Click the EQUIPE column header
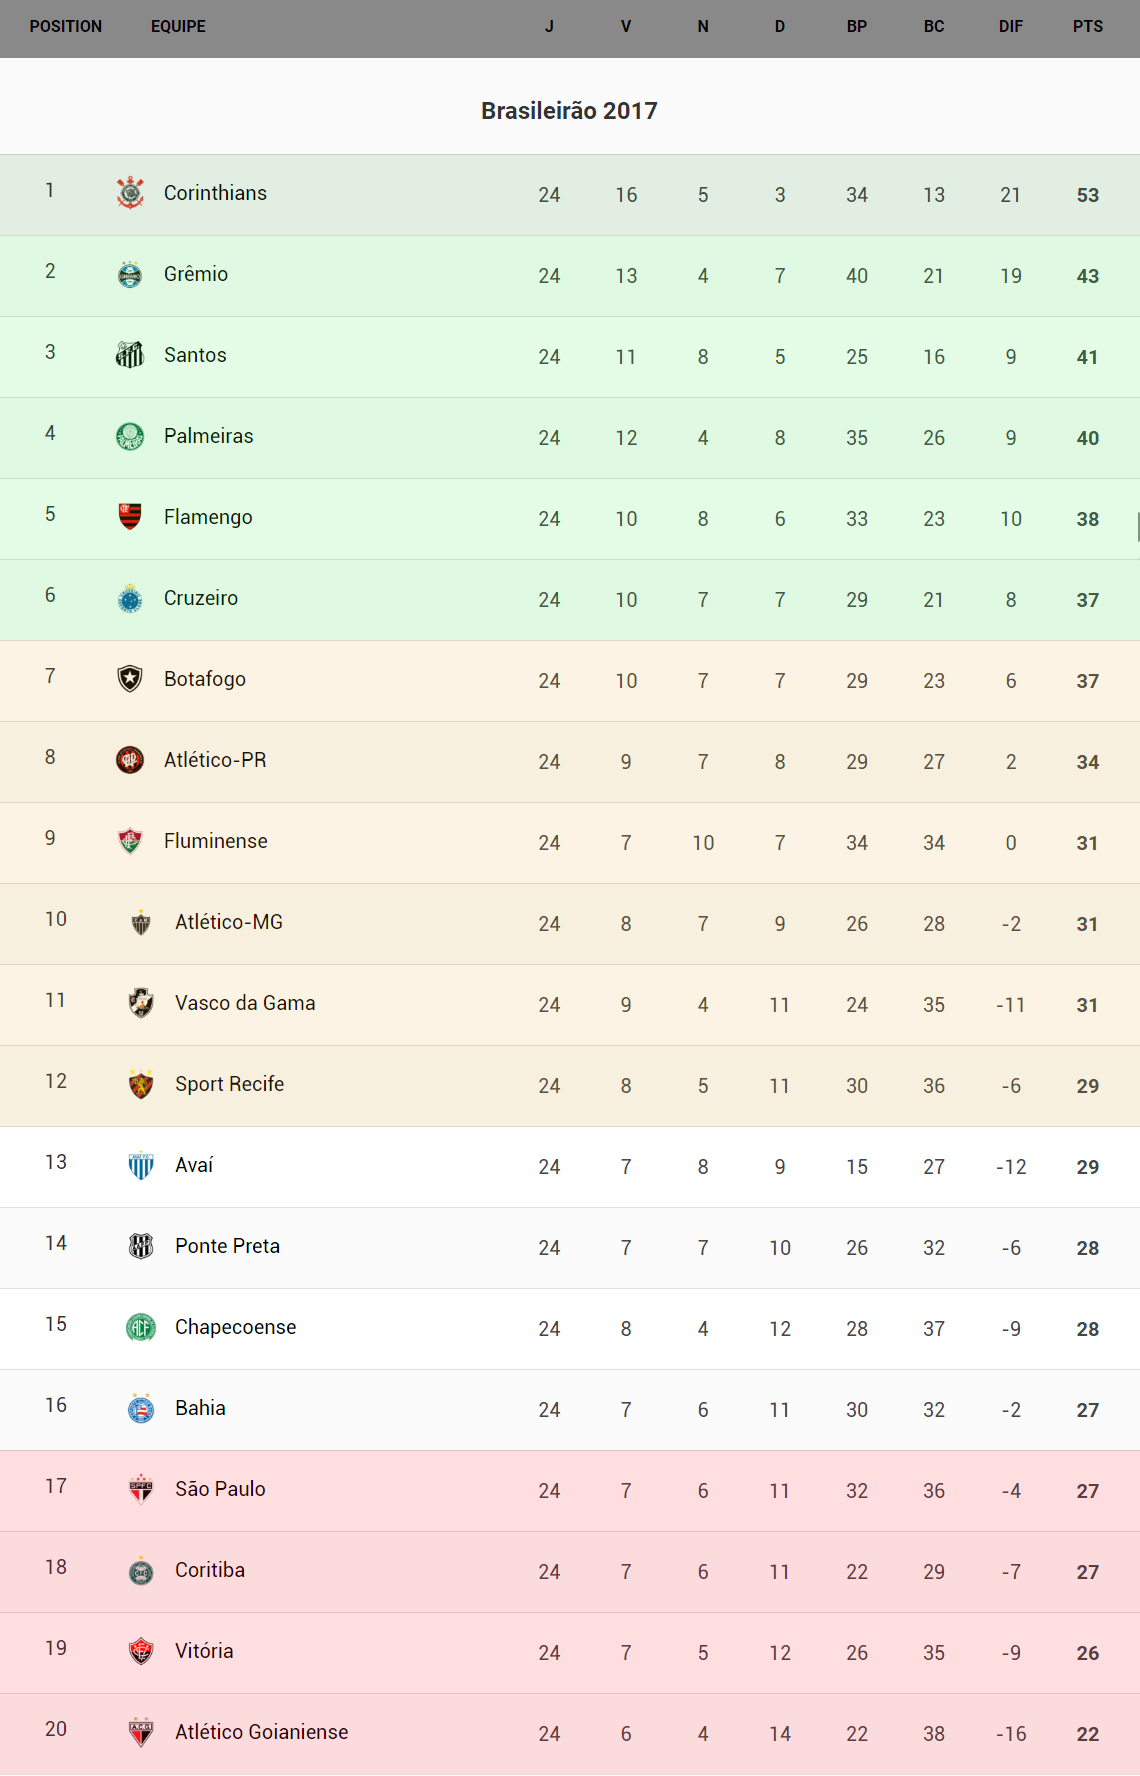 click(178, 27)
